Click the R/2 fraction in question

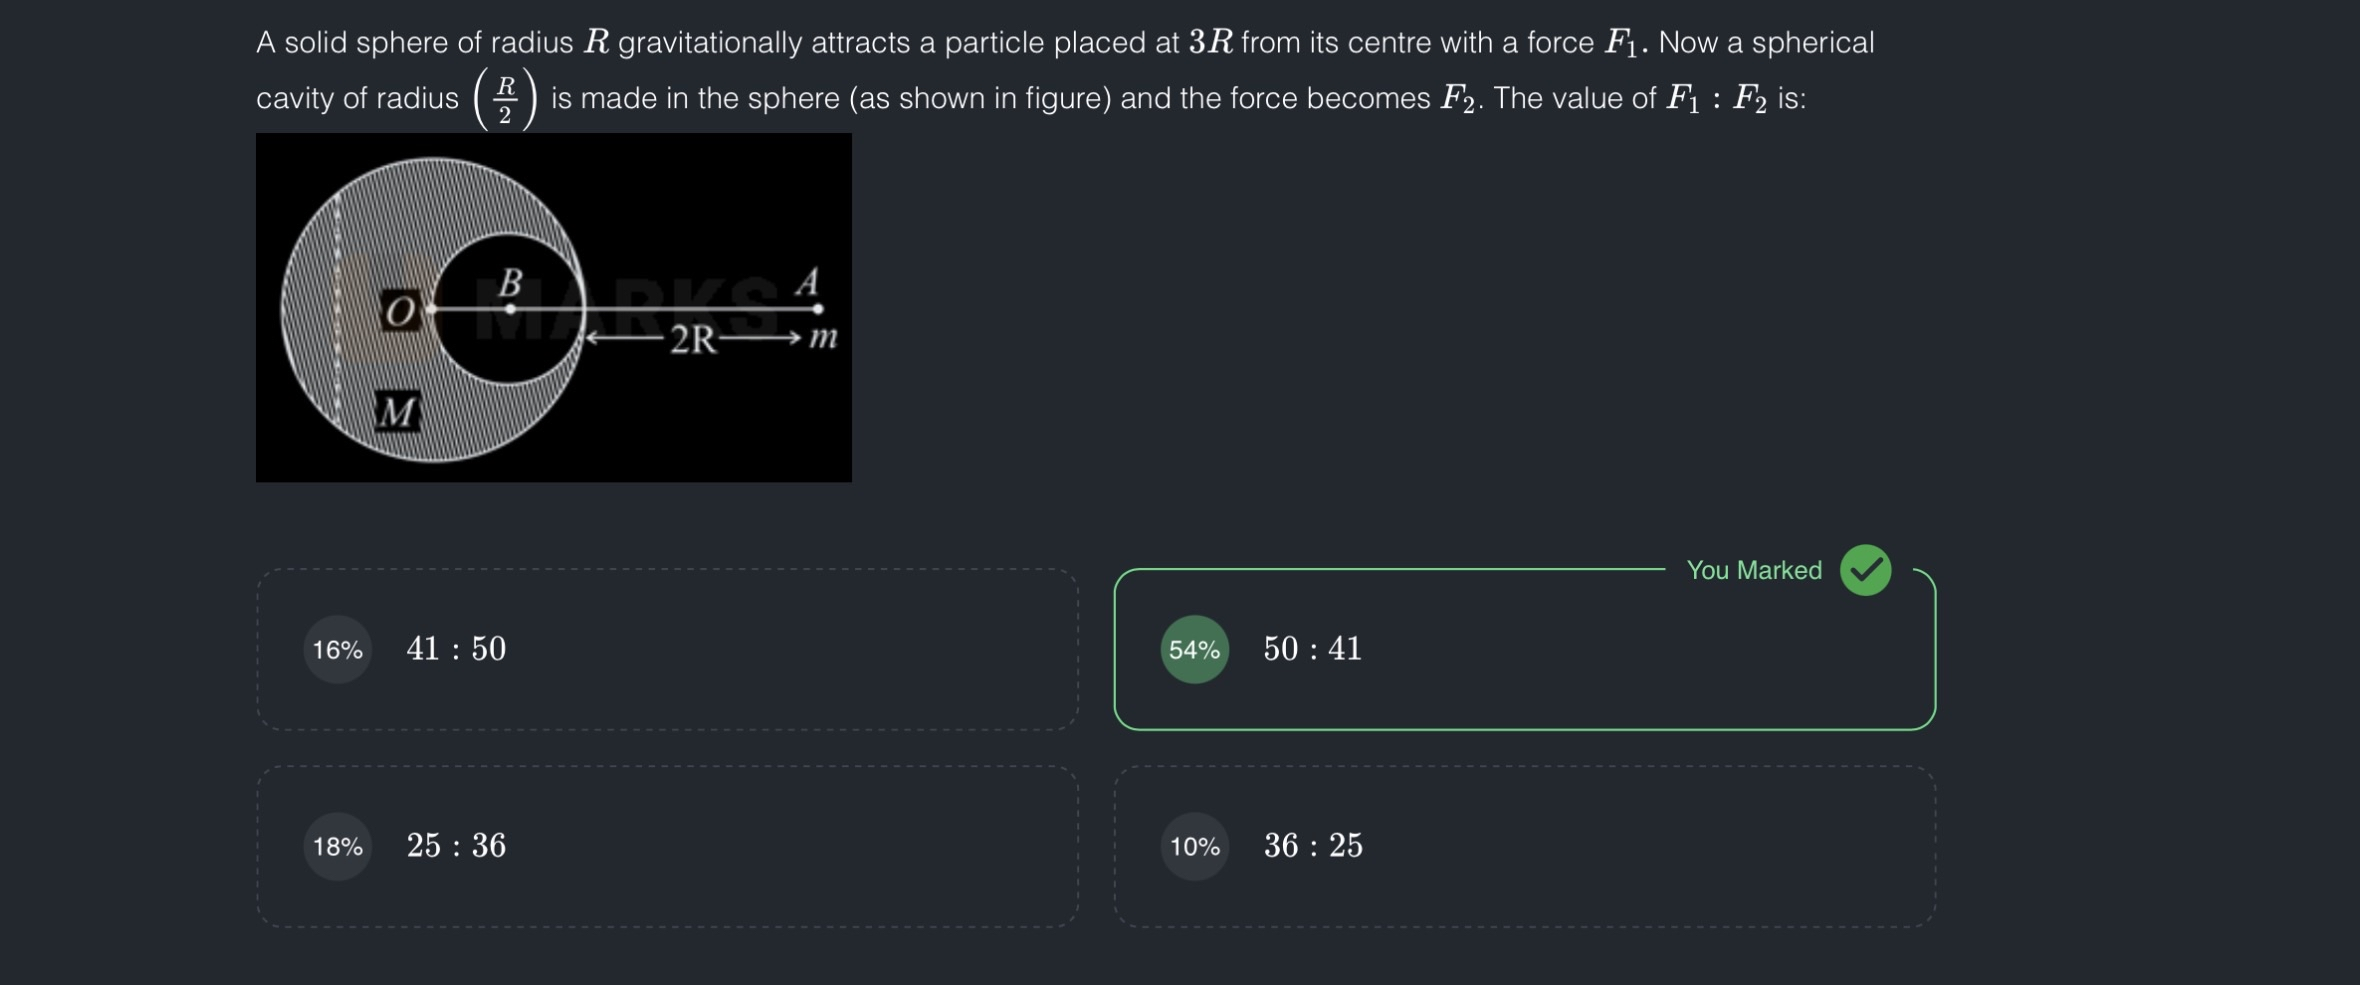(505, 99)
